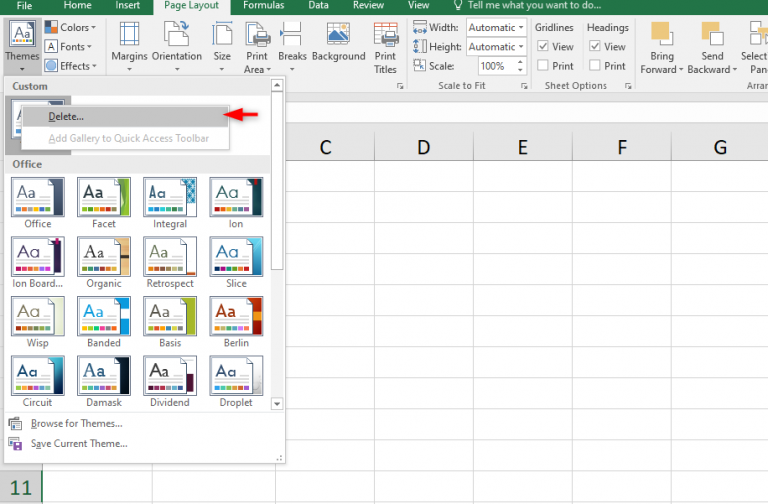The width and height of the screenshot is (768, 504).
Task: Select column C header
Action: tap(326, 146)
